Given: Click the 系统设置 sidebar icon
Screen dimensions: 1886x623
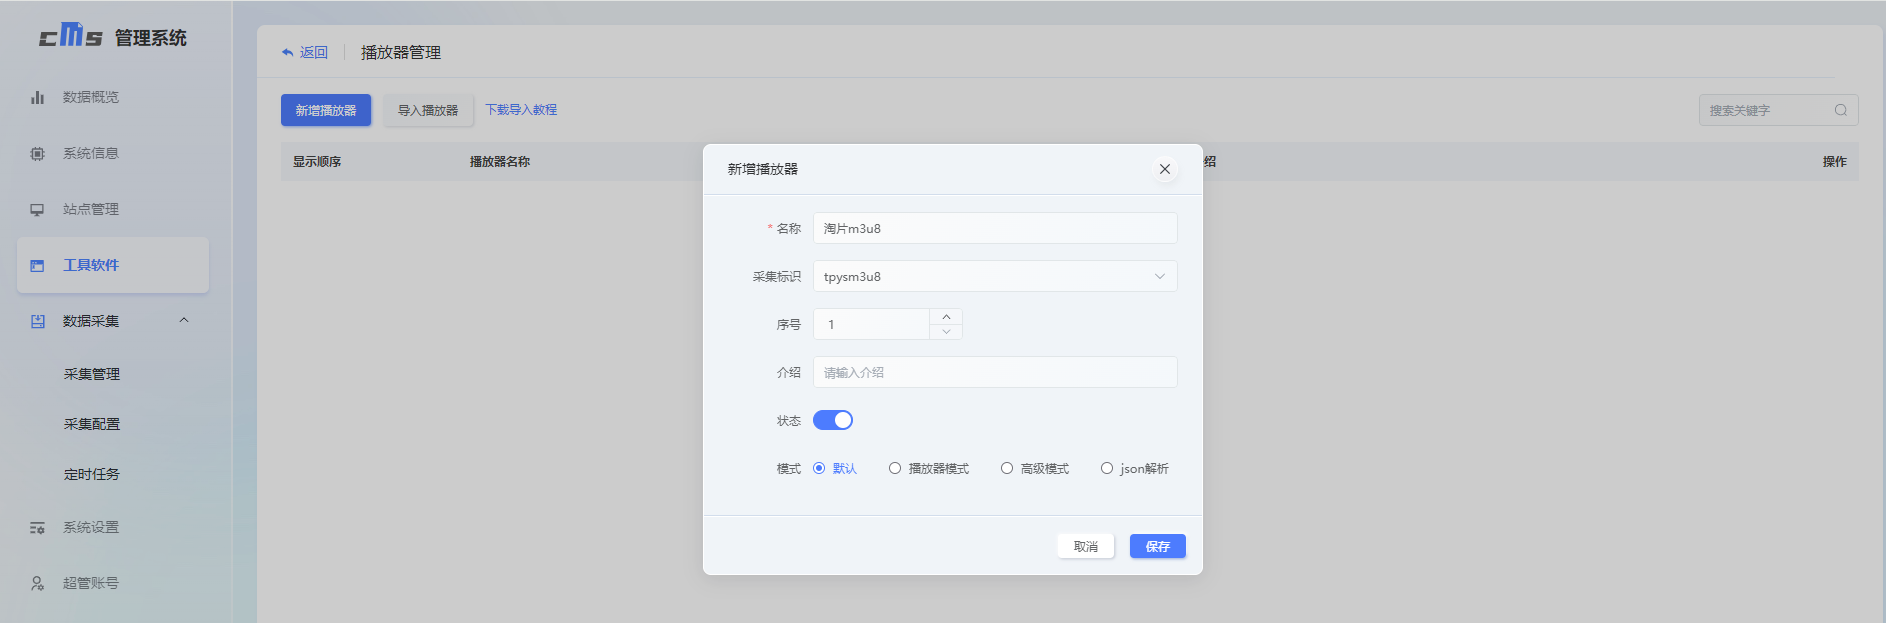Looking at the screenshot, I should pos(37,527).
